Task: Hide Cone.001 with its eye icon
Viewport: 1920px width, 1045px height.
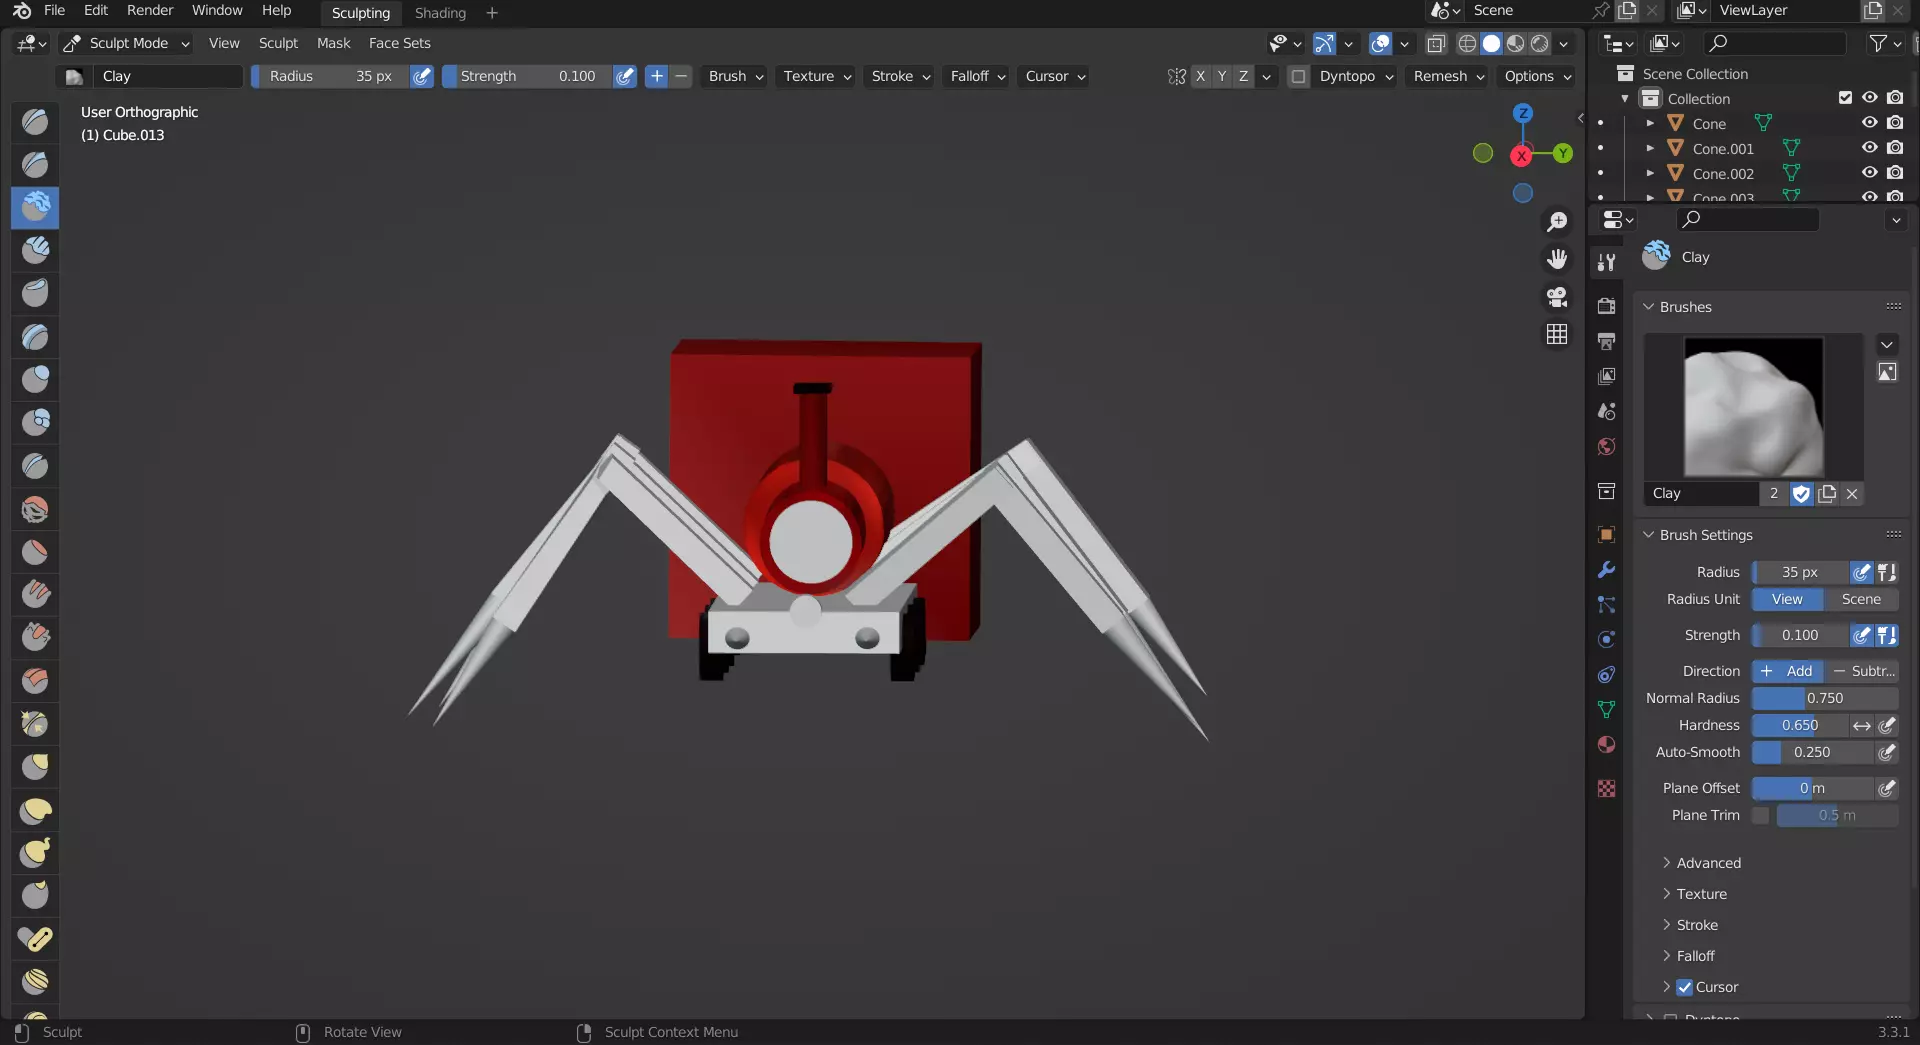Action: click(1869, 148)
